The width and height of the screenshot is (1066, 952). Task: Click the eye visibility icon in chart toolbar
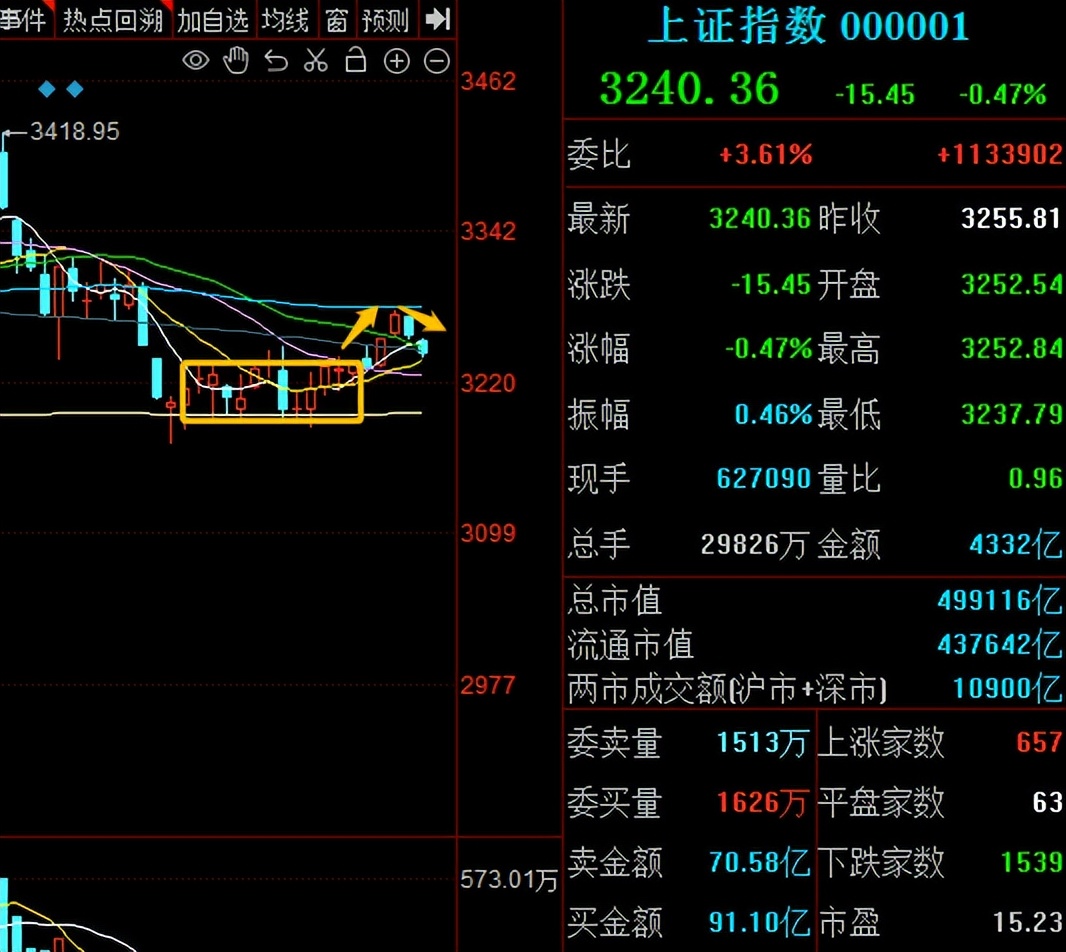(x=196, y=61)
